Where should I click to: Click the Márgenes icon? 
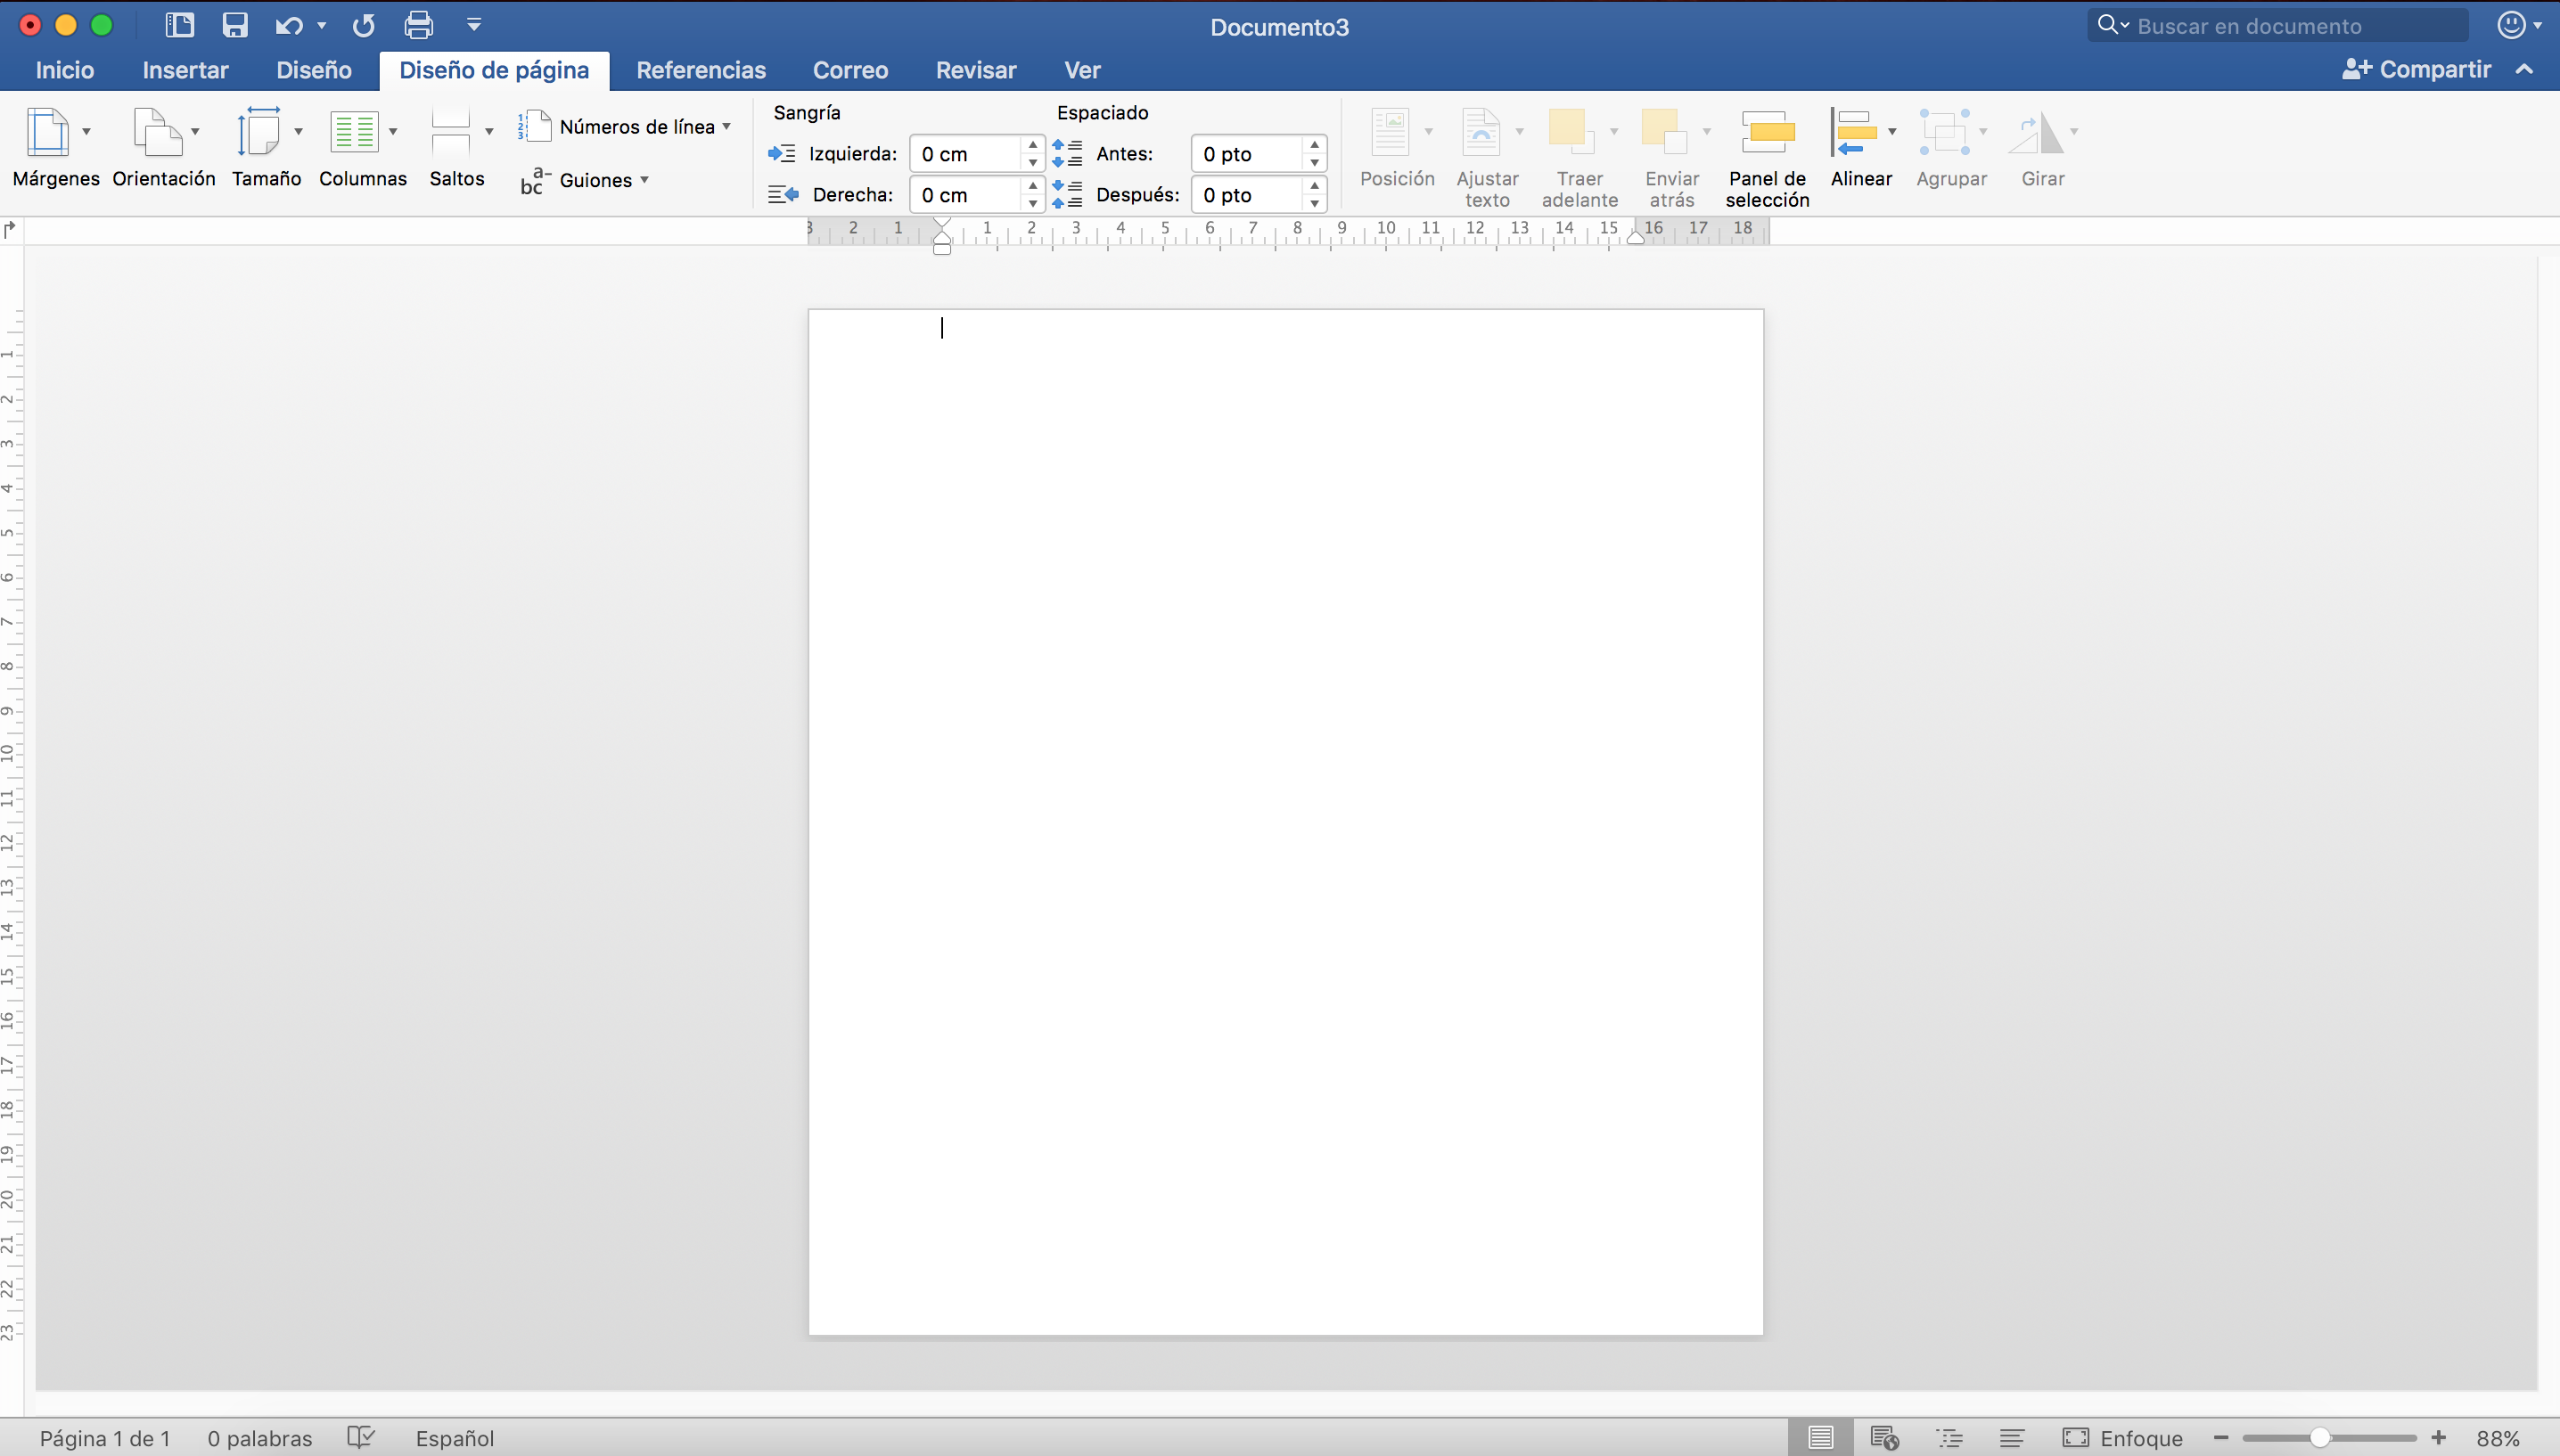[48, 133]
